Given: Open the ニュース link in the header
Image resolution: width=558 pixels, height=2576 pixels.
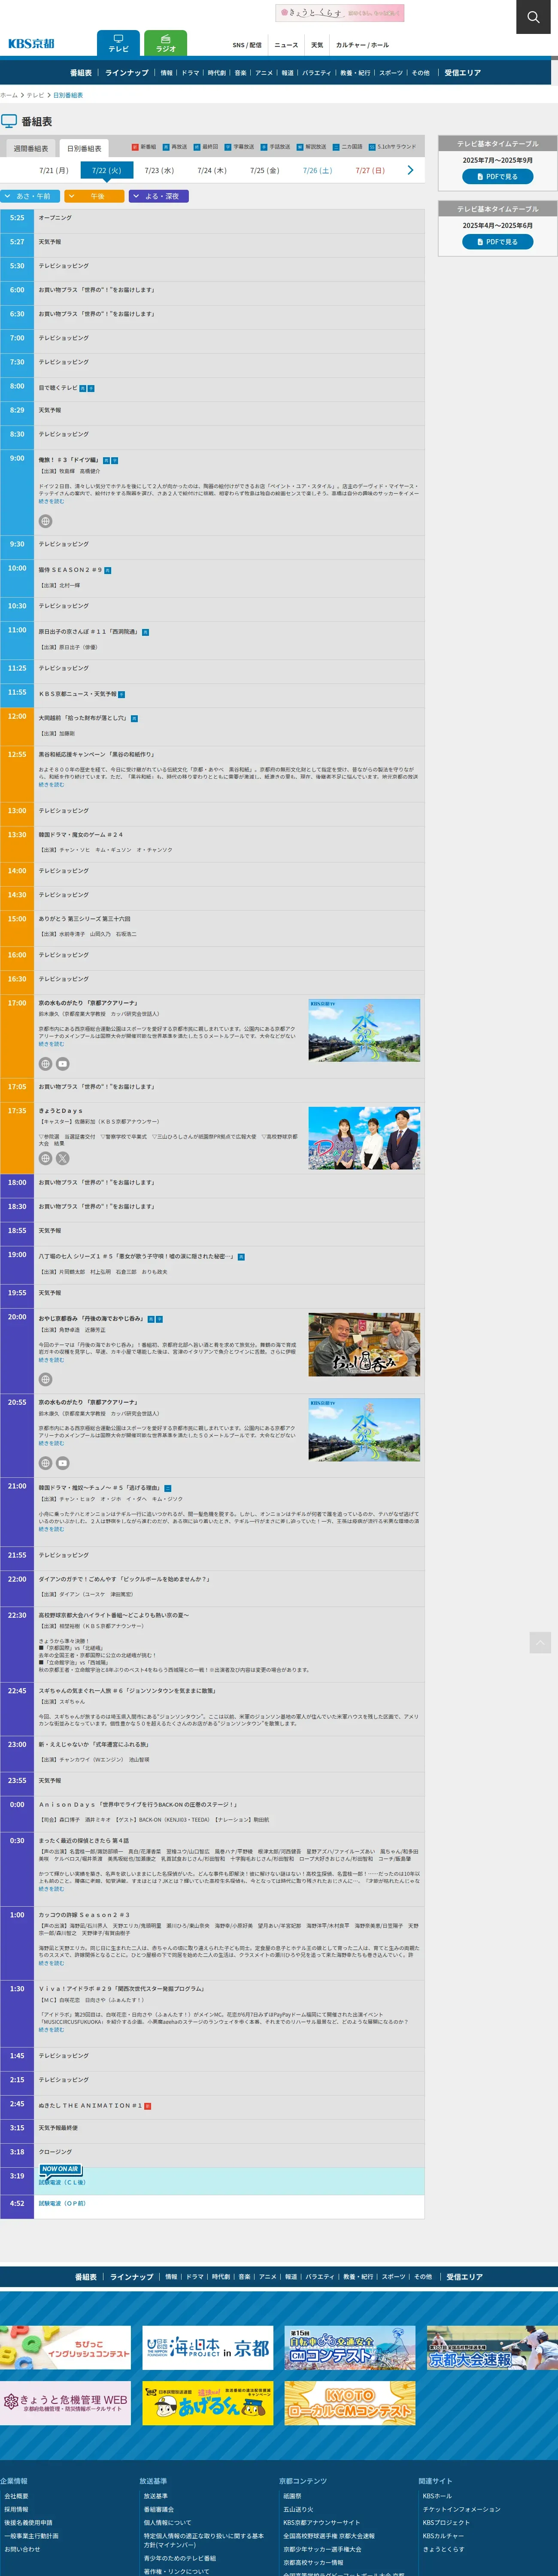Looking at the screenshot, I should coord(286,45).
